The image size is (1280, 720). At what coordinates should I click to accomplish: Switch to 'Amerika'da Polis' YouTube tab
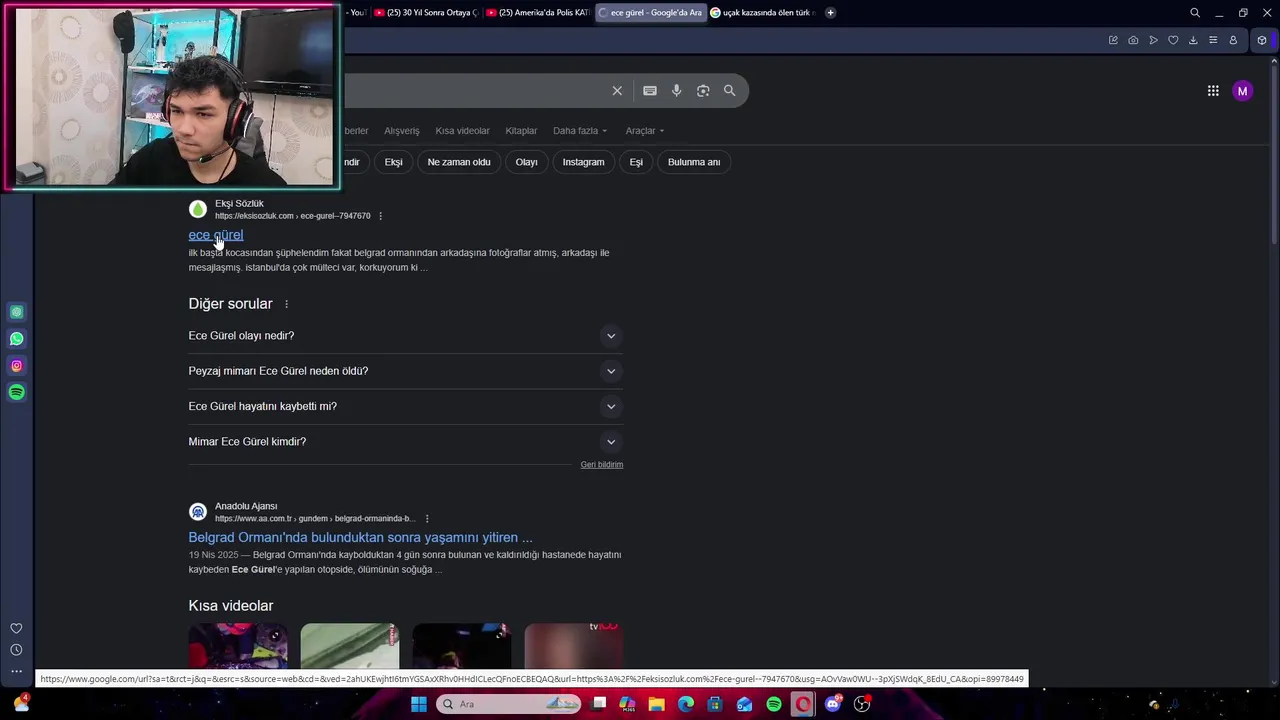538,13
